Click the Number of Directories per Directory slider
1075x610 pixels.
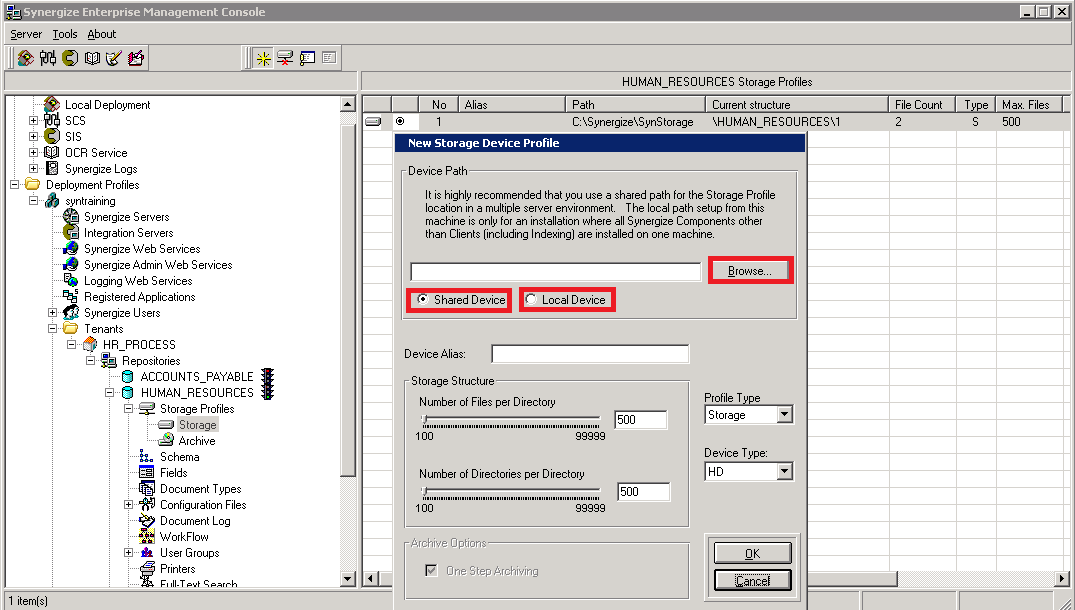tap(512, 491)
